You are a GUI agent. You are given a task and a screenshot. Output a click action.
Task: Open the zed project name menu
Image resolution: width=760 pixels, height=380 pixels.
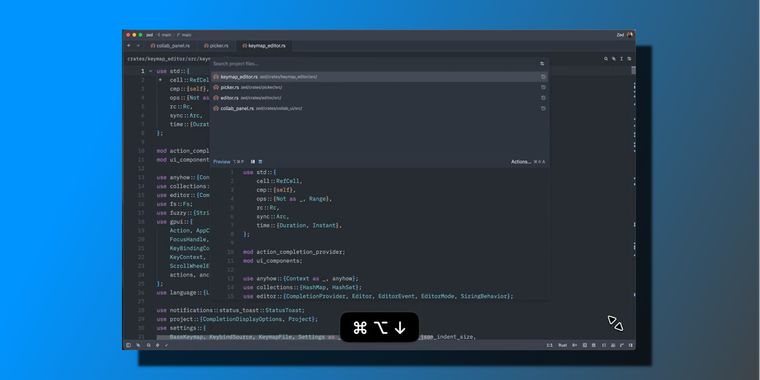coord(150,35)
